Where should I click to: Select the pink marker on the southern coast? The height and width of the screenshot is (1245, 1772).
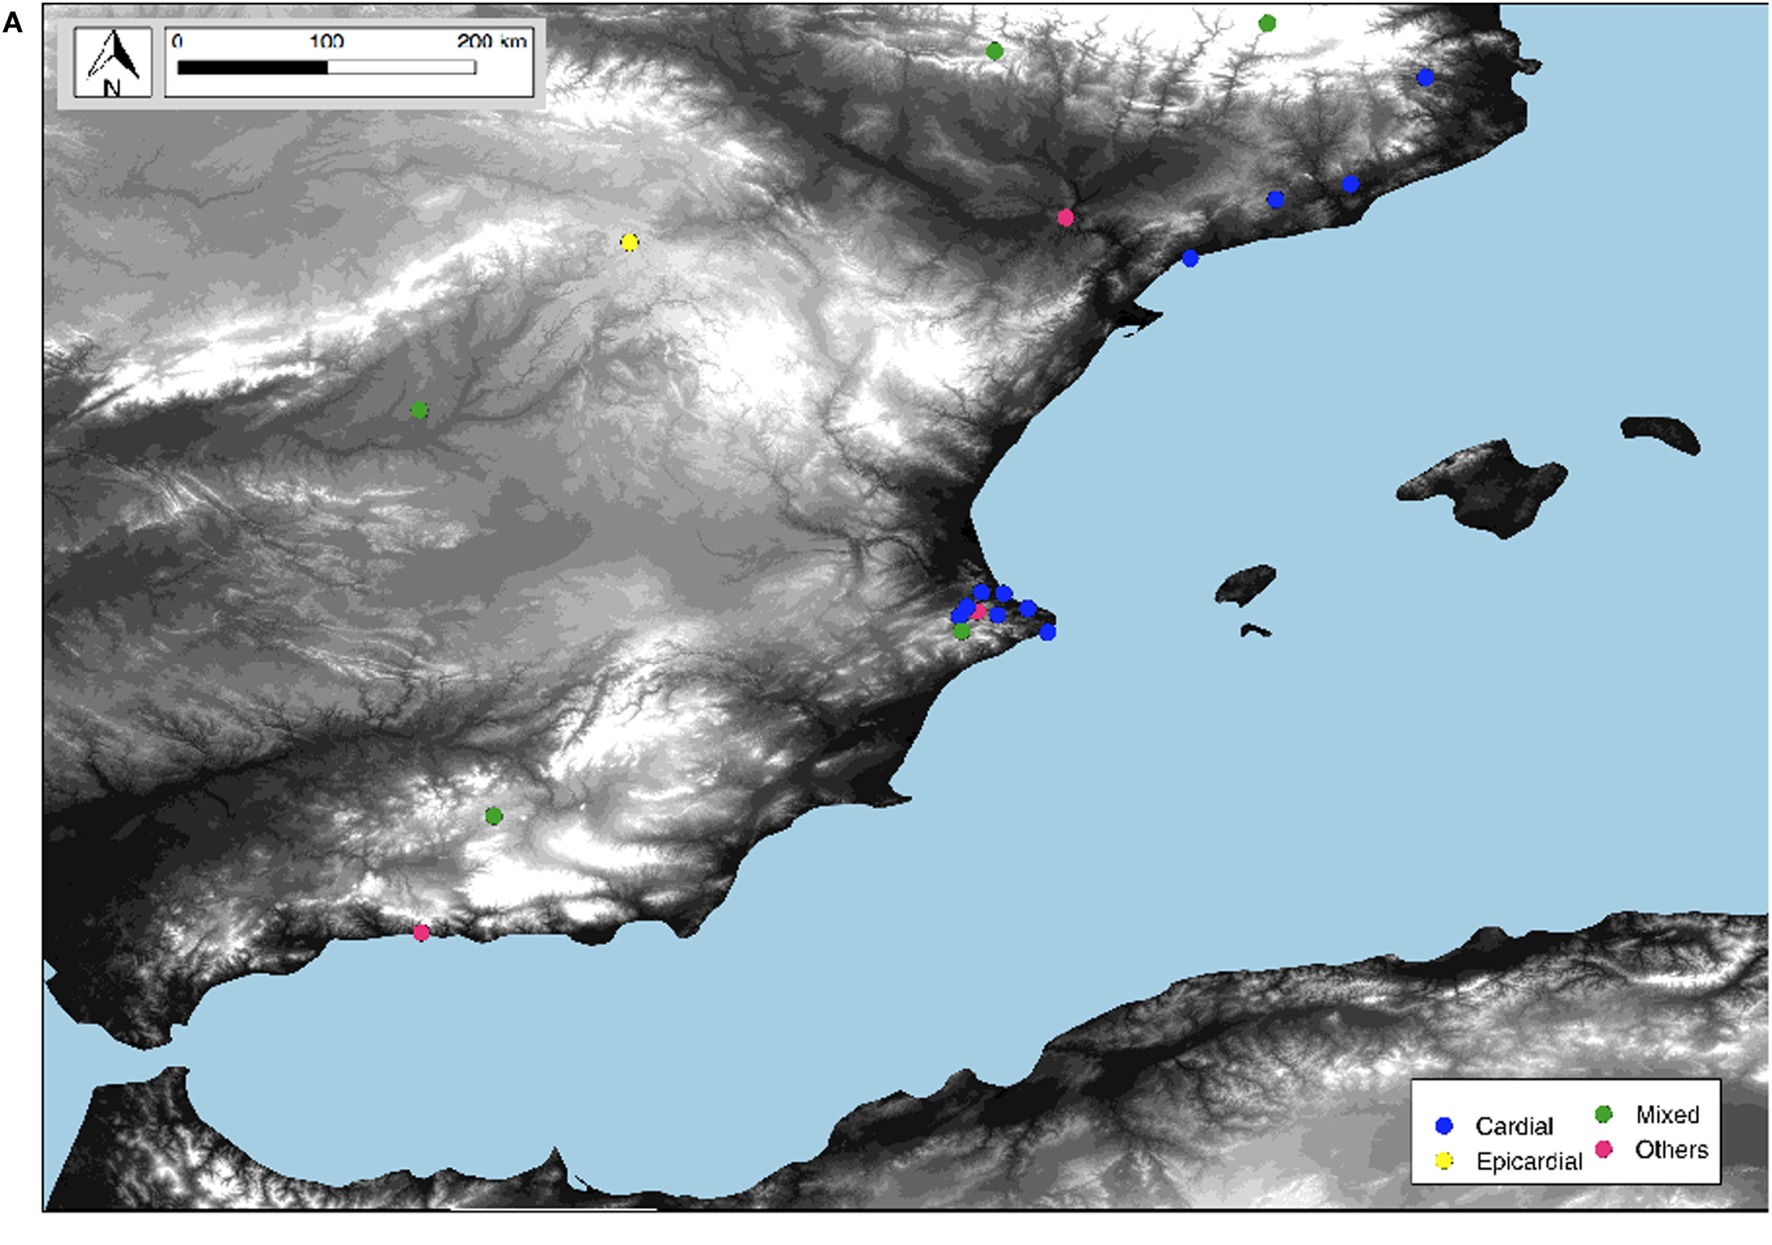pyautogui.click(x=421, y=933)
